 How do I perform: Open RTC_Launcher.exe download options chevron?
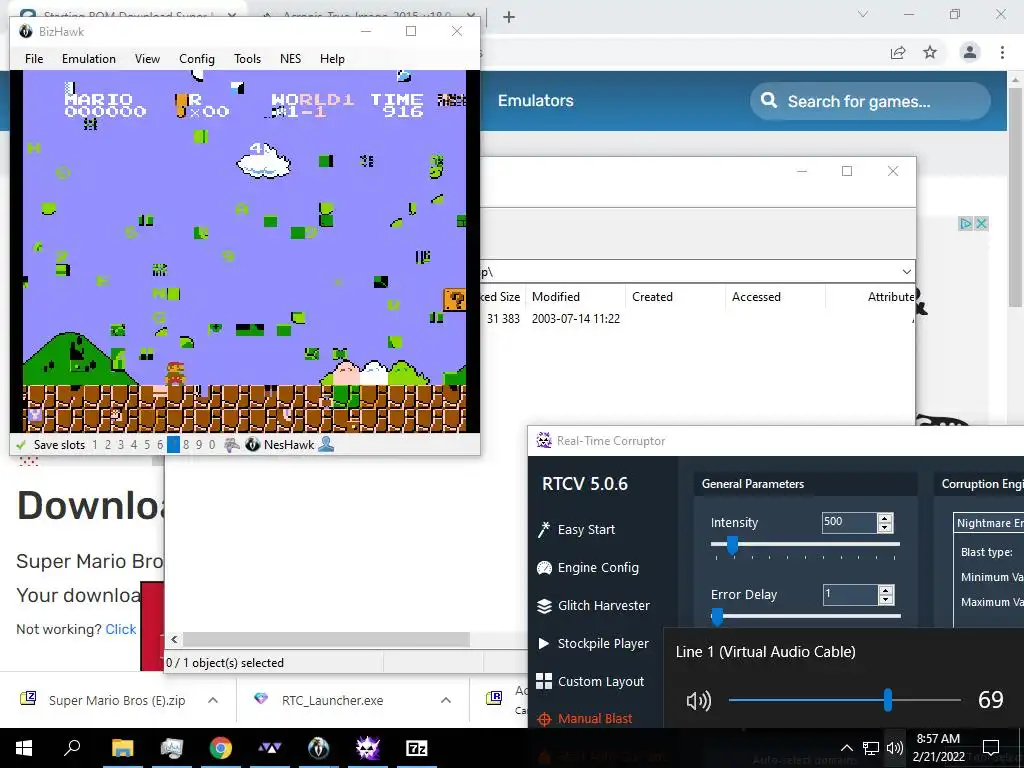tap(446, 700)
